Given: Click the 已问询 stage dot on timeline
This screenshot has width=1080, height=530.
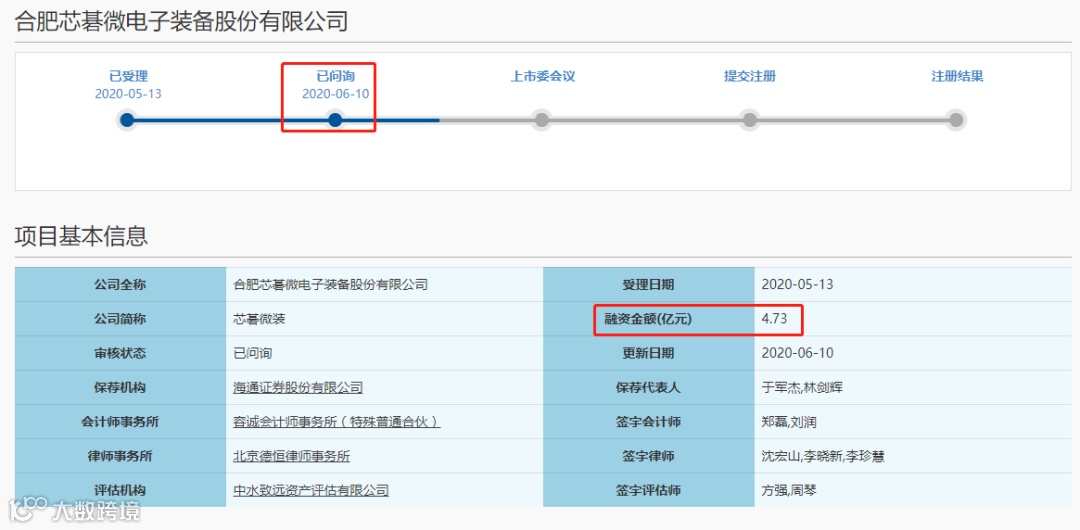Looking at the screenshot, I should 335,120.
